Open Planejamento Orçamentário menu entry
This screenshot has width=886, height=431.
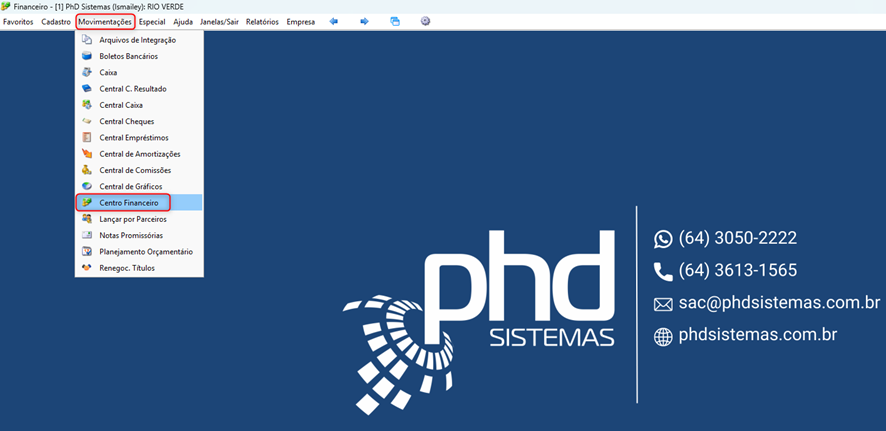[x=145, y=251]
